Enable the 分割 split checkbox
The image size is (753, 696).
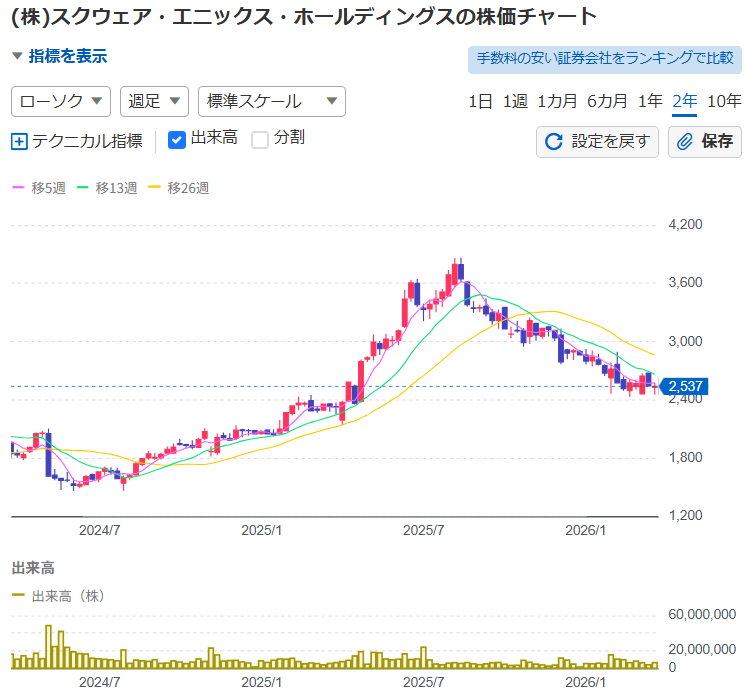(260, 139)
